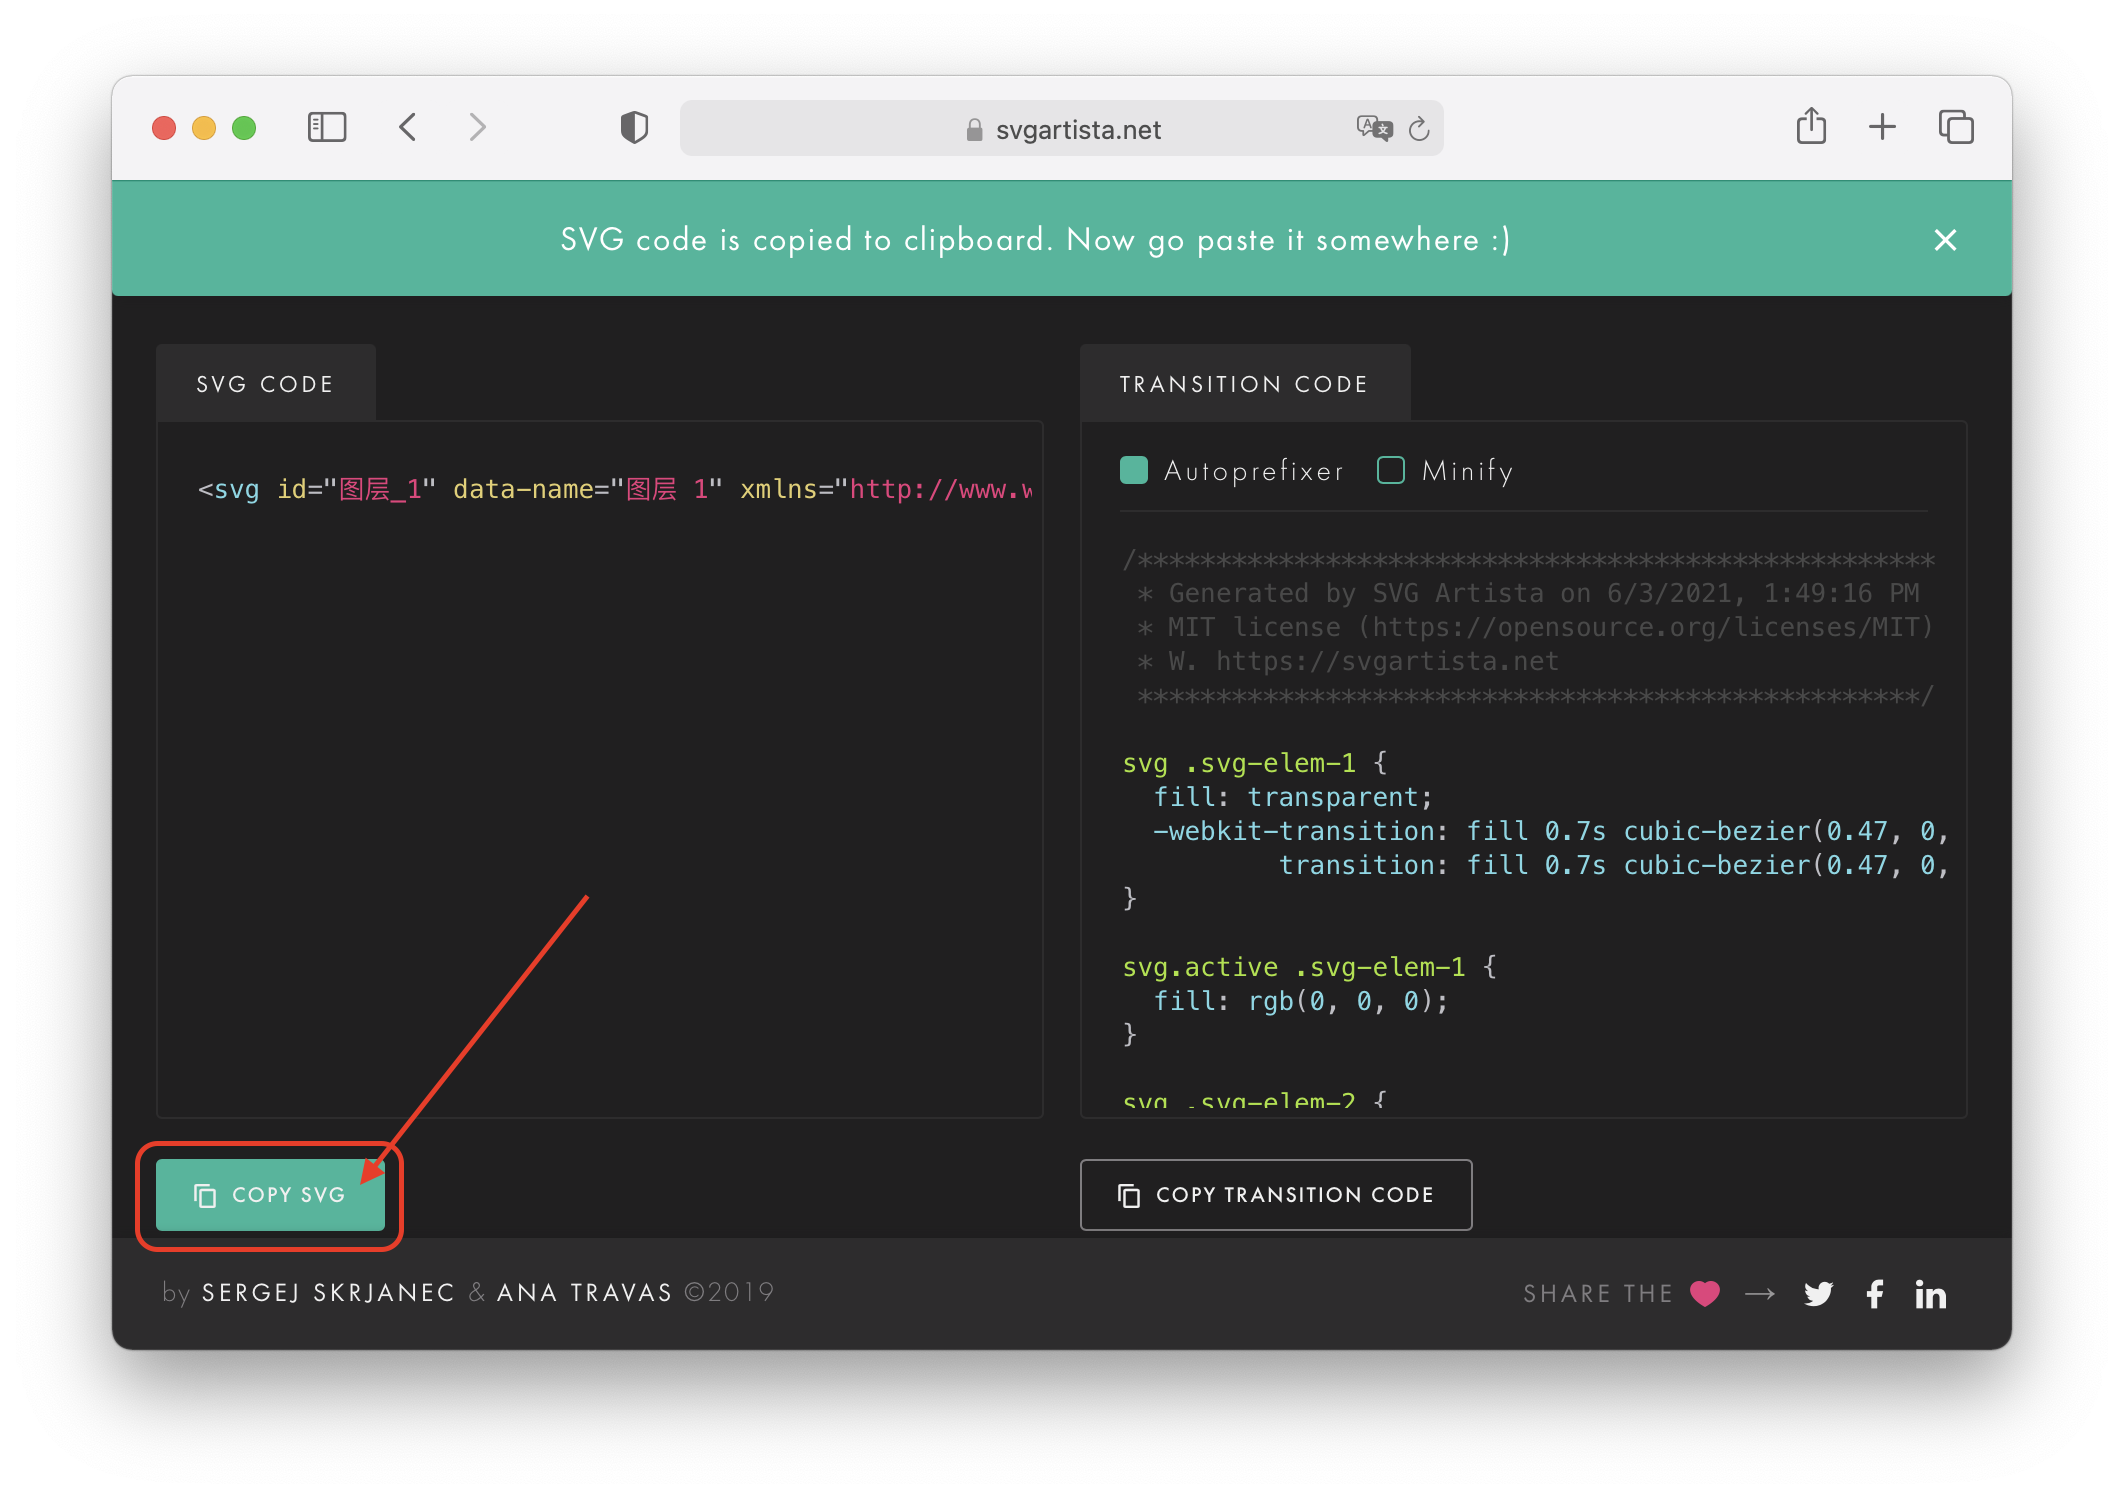This screenshot has width=2124, height=1498.
Task: Open the Safari share icon
Action: 1810,127
